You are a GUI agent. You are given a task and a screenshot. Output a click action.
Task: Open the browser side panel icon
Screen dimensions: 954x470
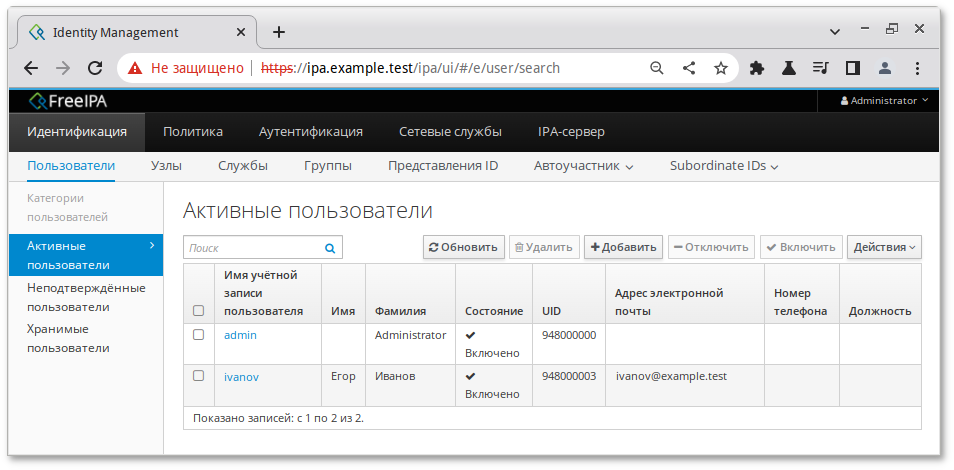853,68
